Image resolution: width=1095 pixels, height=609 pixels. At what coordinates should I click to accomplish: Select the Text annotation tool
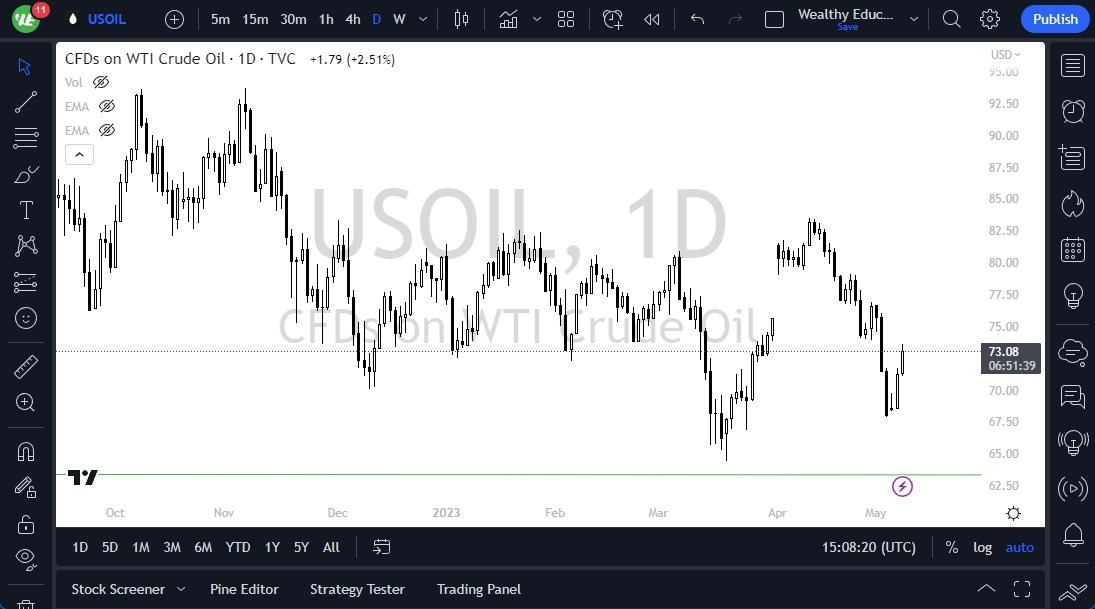pyautogui.click(x=25, y=209)
